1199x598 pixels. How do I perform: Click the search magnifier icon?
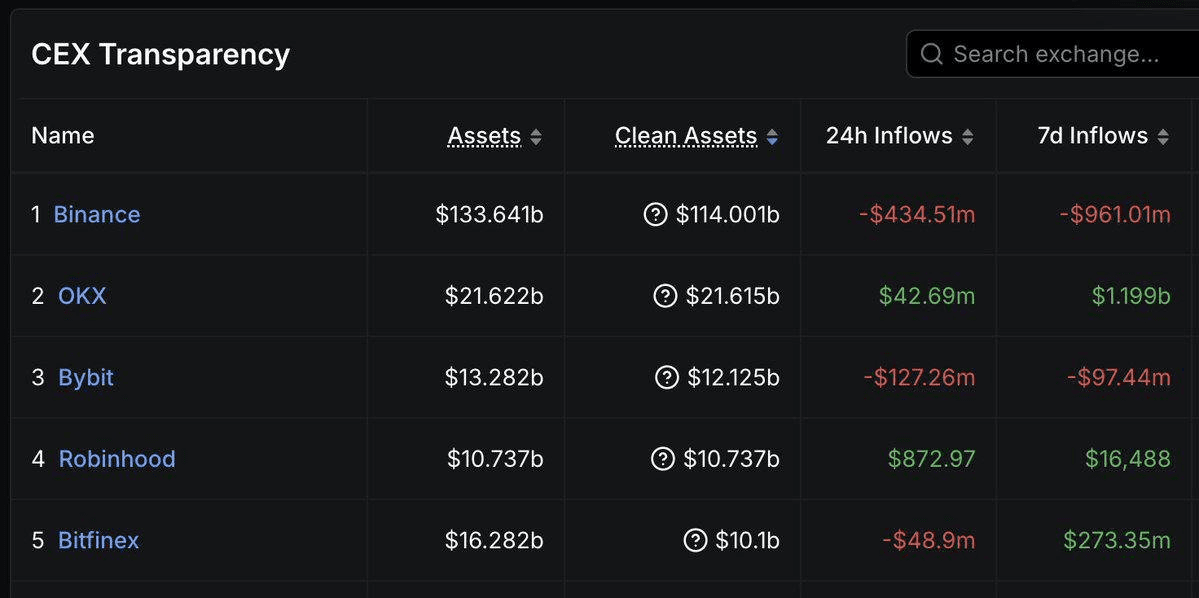click(931, 54)
